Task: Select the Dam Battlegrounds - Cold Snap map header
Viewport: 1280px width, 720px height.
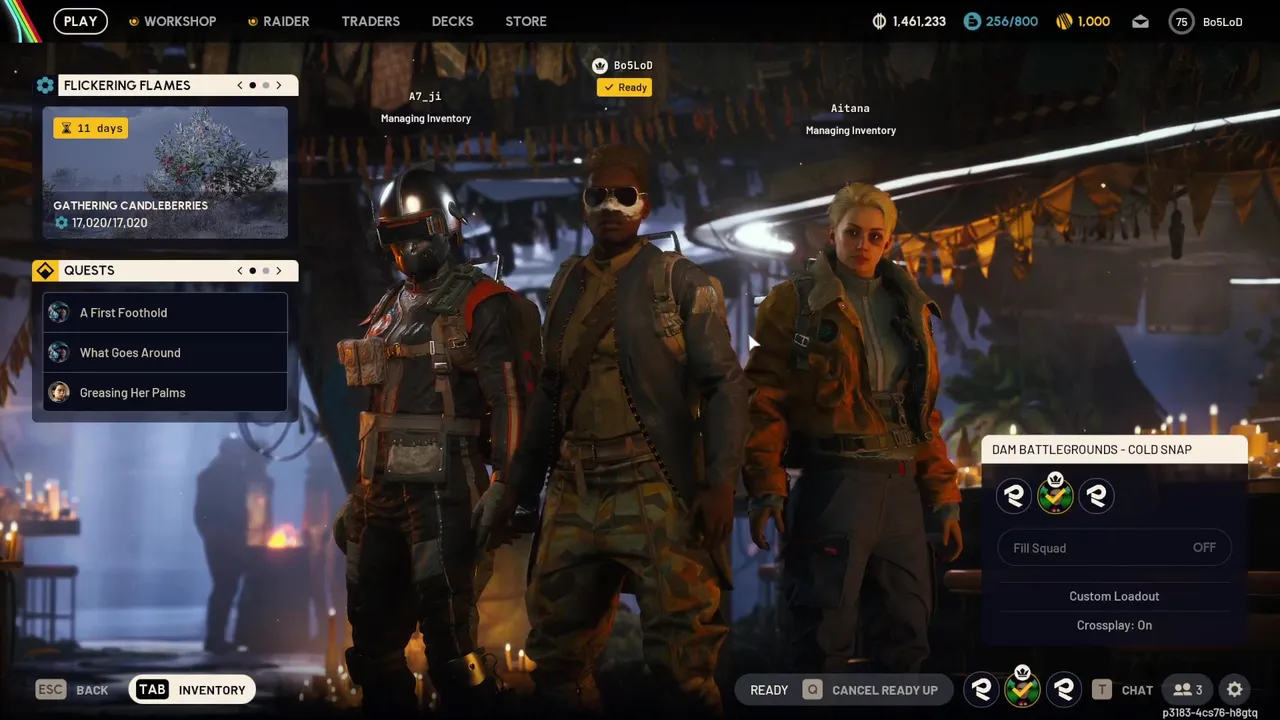Action: tap(1114, 449)
